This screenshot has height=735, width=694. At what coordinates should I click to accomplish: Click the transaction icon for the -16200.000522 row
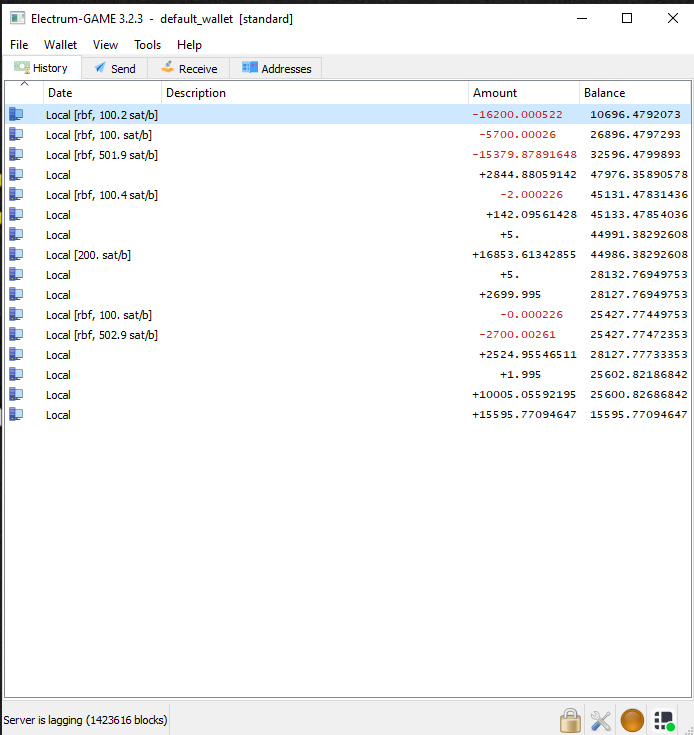pyautogui.click(x=16, y=114)
